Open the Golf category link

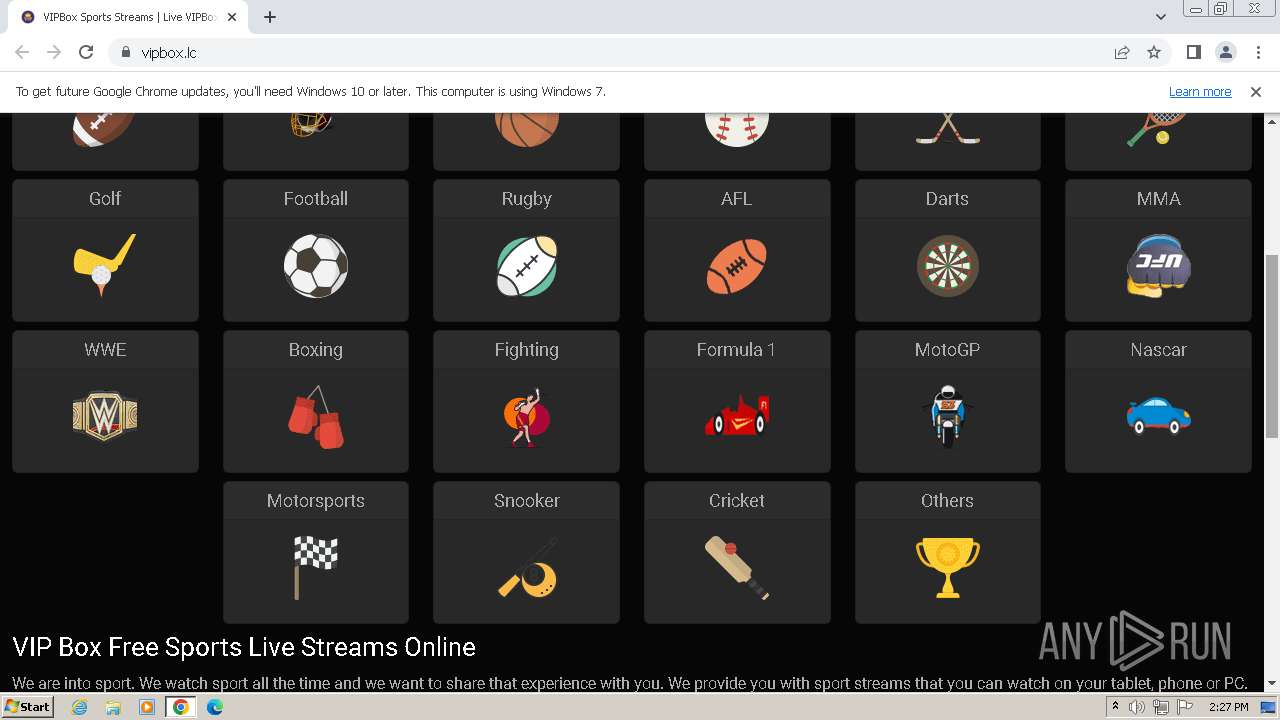click(x=105, y=198)
